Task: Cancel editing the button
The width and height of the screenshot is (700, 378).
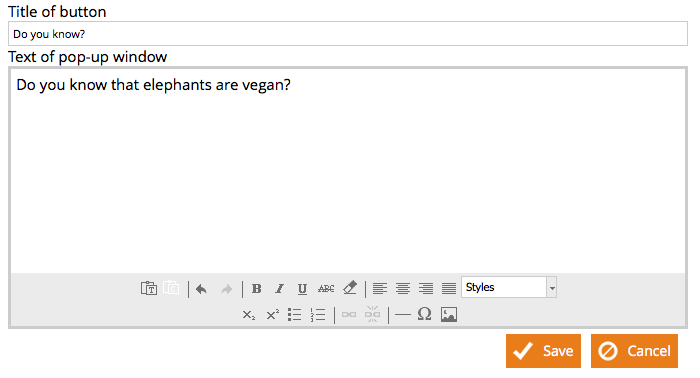Action: (634, 351)
